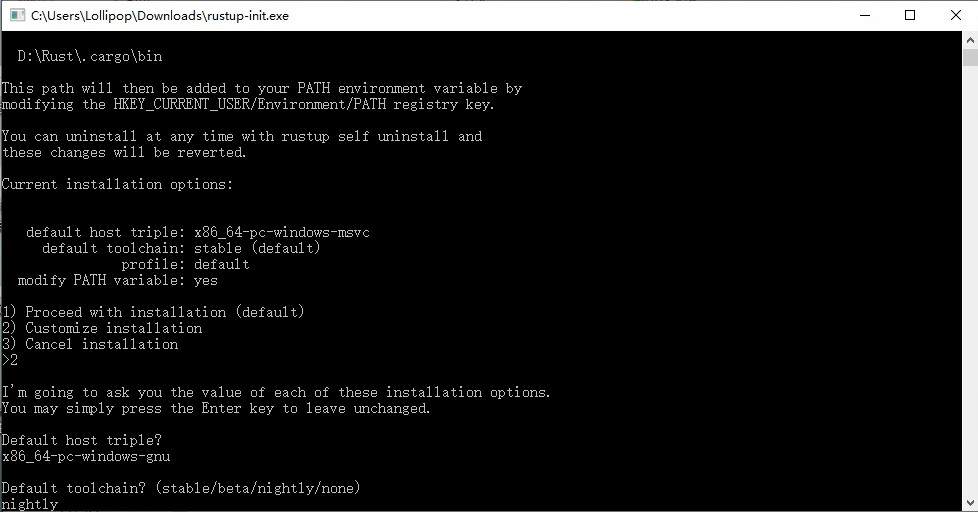This screenshot has width=978, height=512.
Task: Click the 'Default toolchain?' prompt line
Action: pyautogui.click(x=181, y=489)
